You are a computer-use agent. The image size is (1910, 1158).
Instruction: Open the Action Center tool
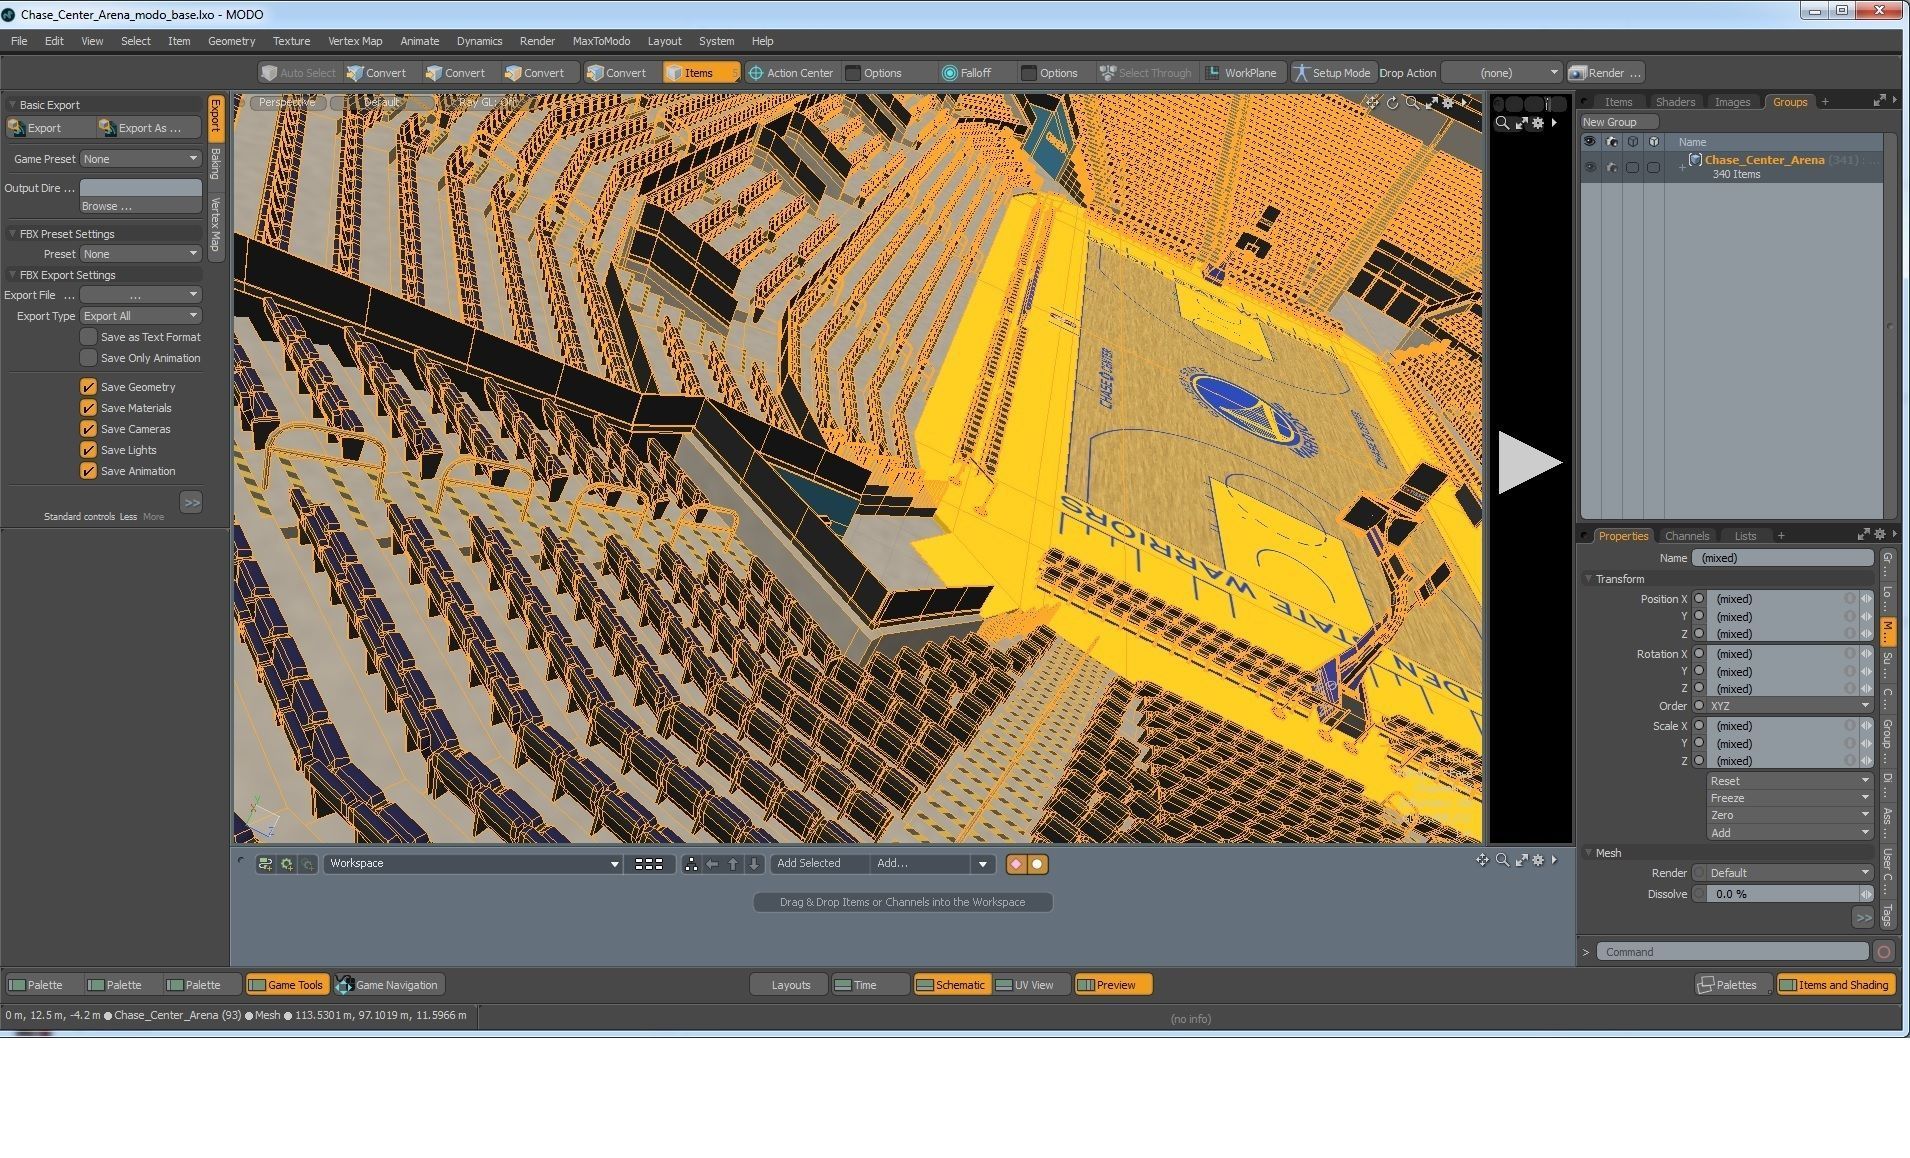(x=791, y=73)
